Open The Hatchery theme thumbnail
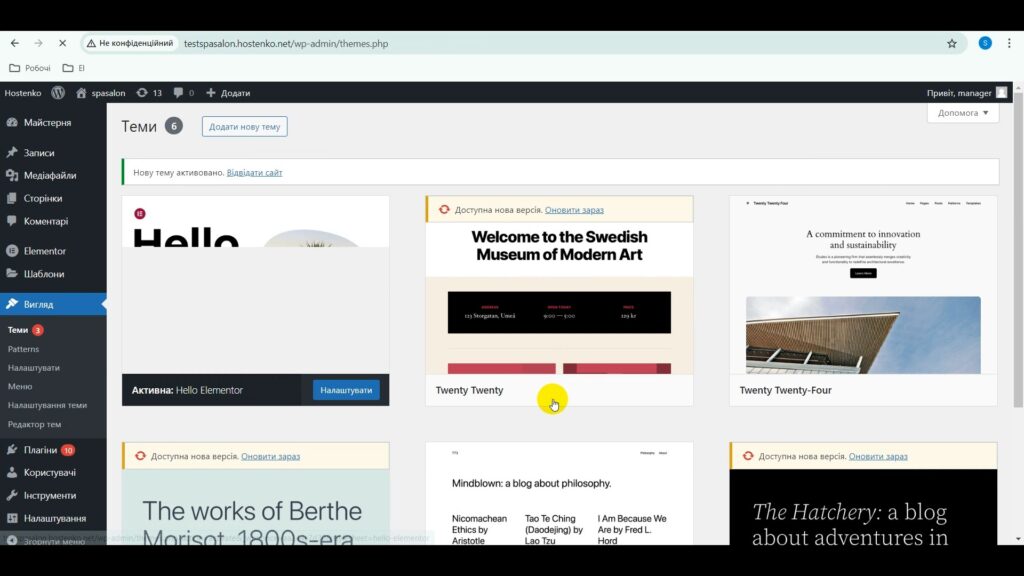1024x576 pixels. (x=863, y=507)
